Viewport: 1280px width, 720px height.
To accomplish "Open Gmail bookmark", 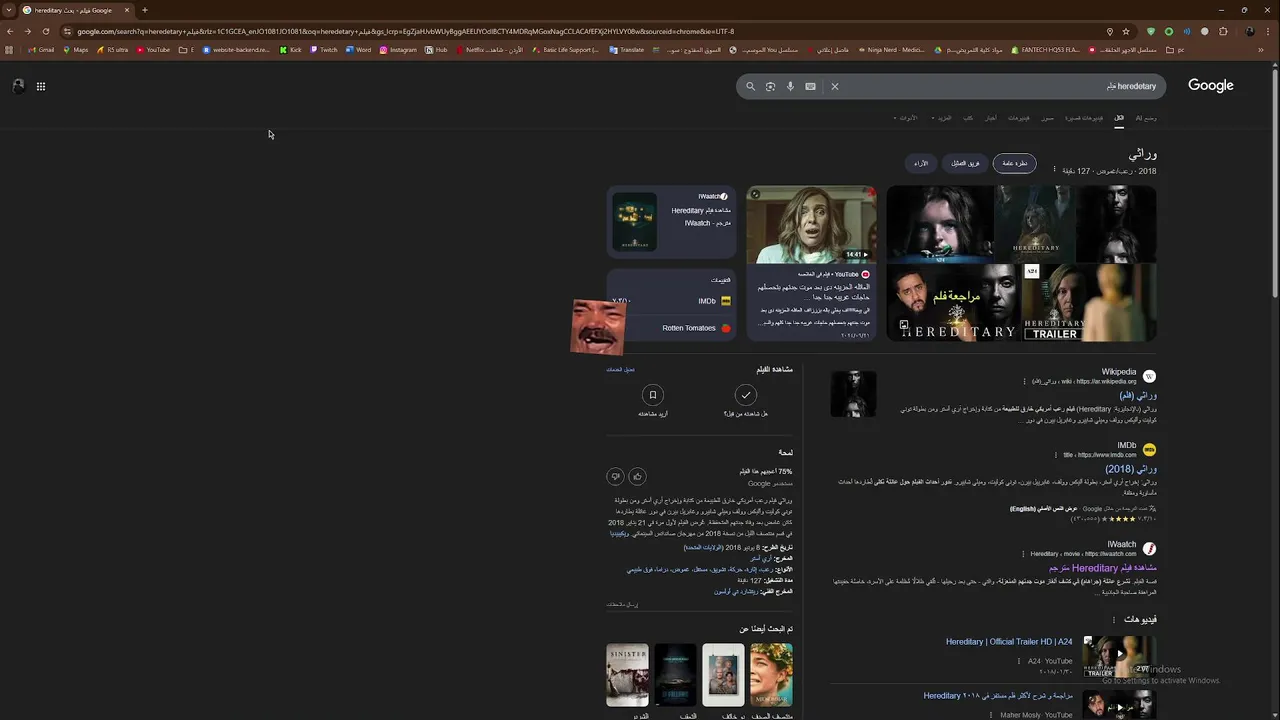I will (x=42, y=50).
